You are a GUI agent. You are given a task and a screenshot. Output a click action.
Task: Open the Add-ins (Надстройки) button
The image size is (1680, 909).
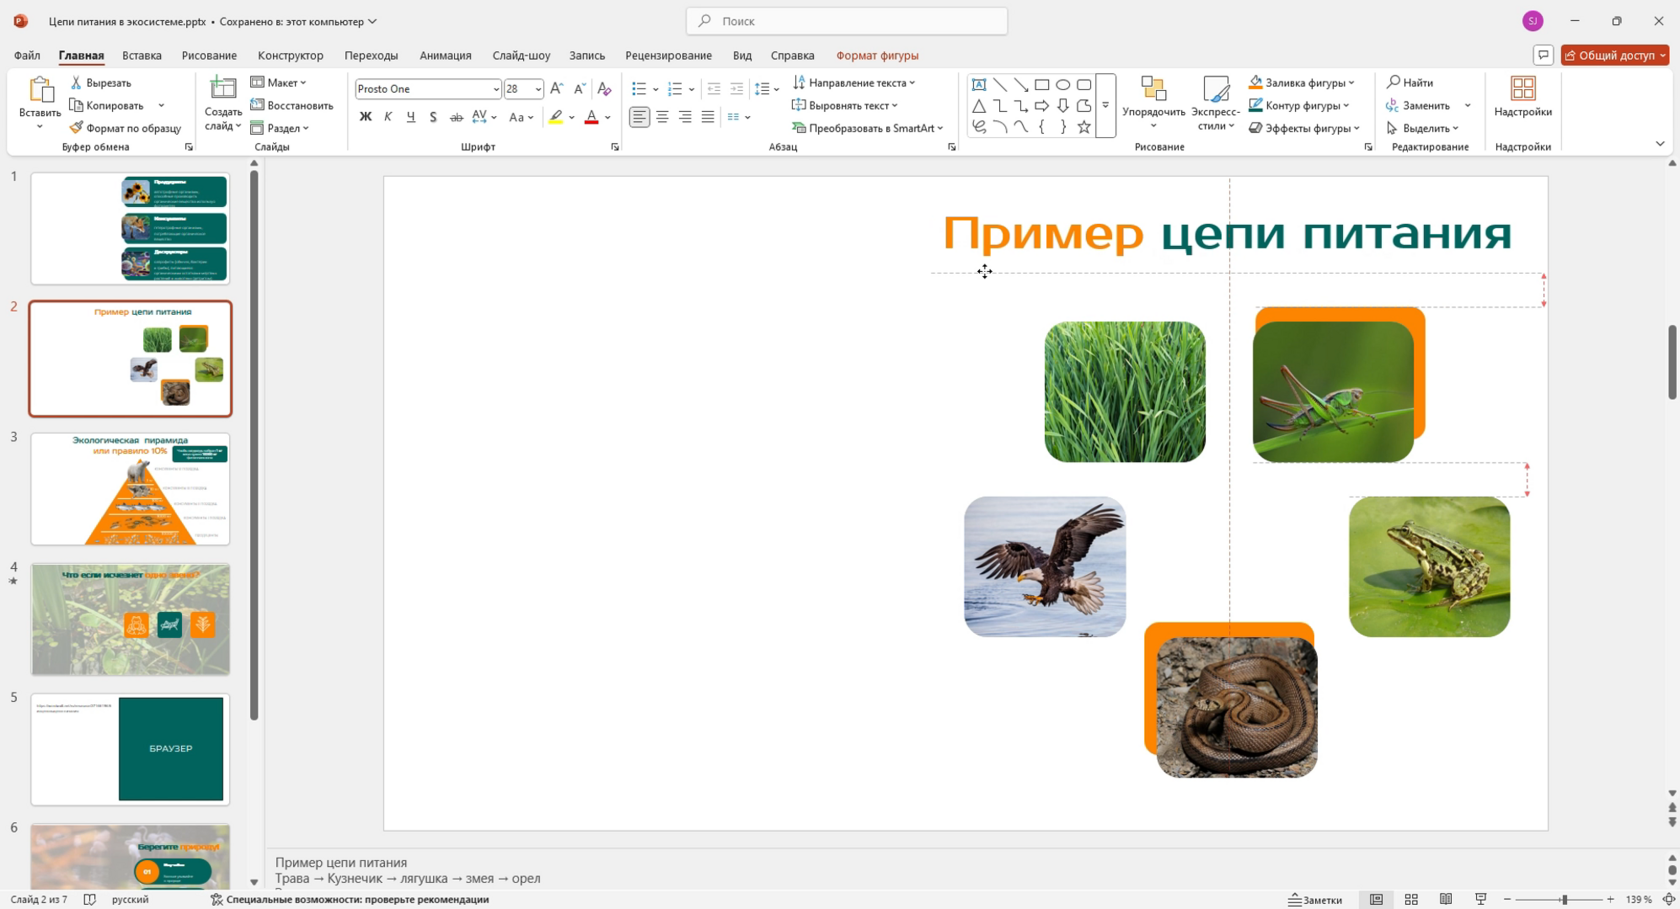(x=1523, y=98)
